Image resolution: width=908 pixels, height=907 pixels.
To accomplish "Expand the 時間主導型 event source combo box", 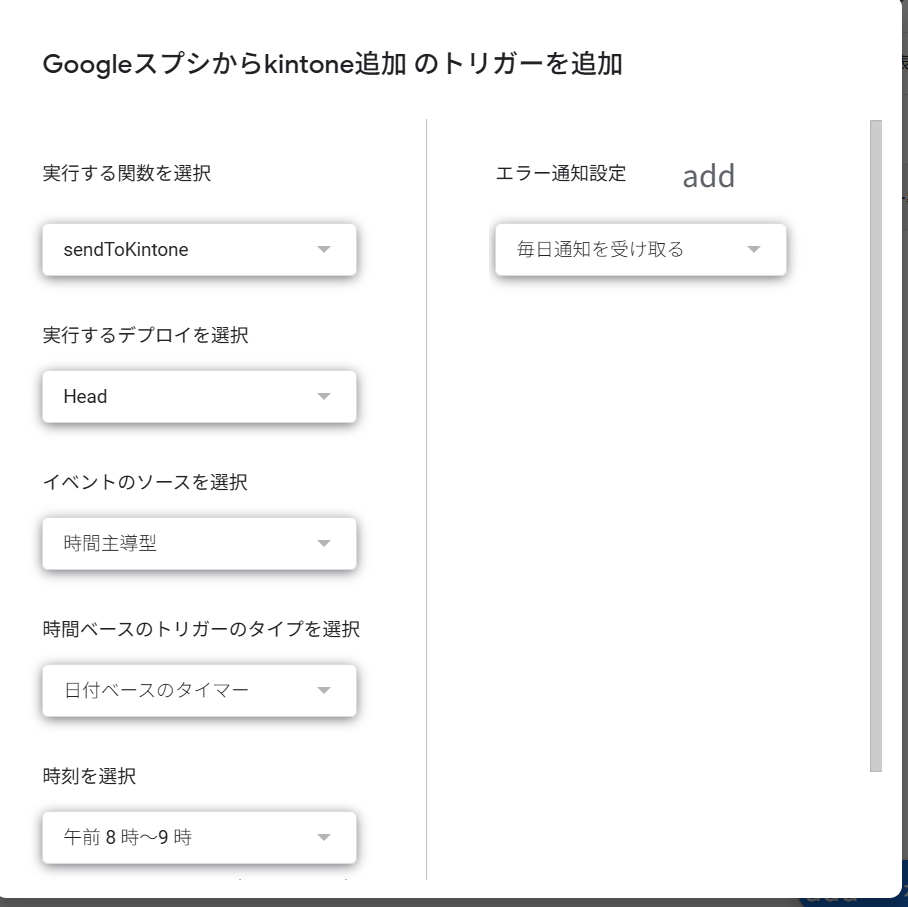I will pyautogui.click(x=199, y=543).
